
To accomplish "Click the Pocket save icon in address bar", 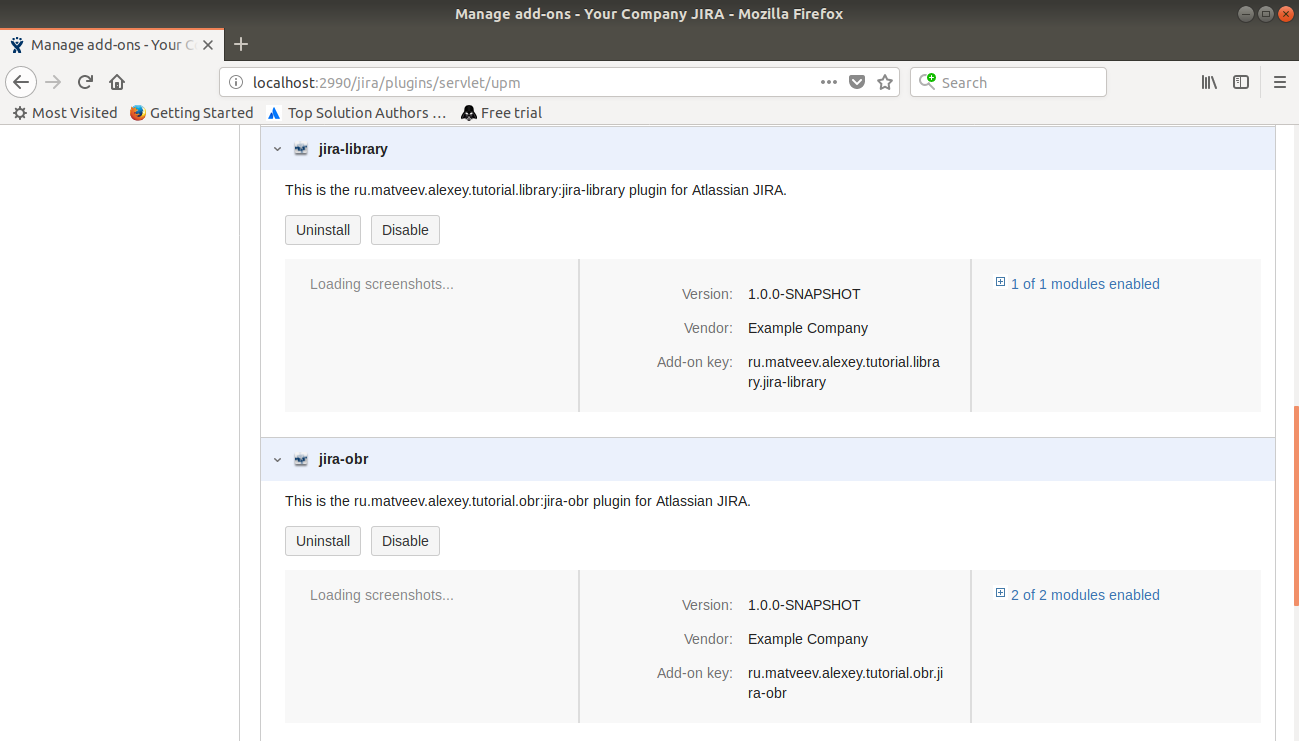I will tap(857, 82).
